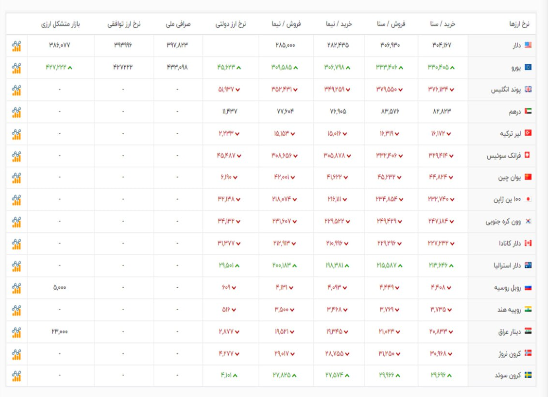Select the خرید / سنا column header
The image size is (548, 397).
click(442, 24)
